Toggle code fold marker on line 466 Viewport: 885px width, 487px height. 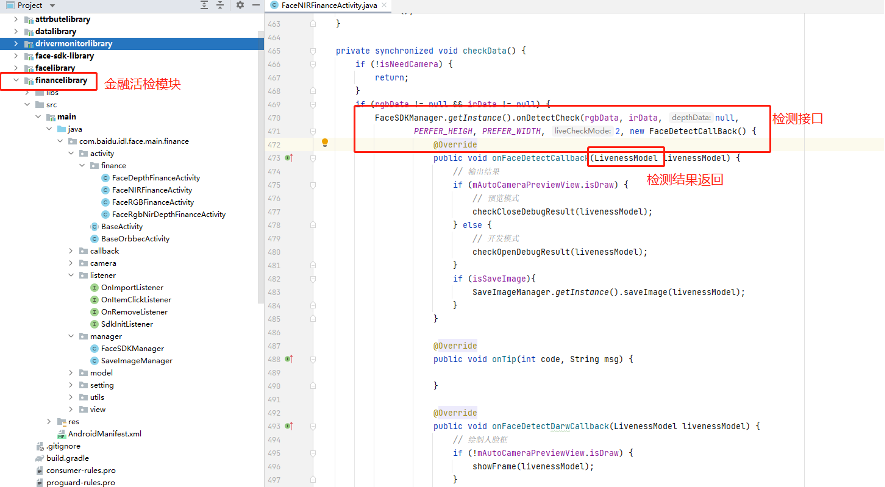(313, 64)
